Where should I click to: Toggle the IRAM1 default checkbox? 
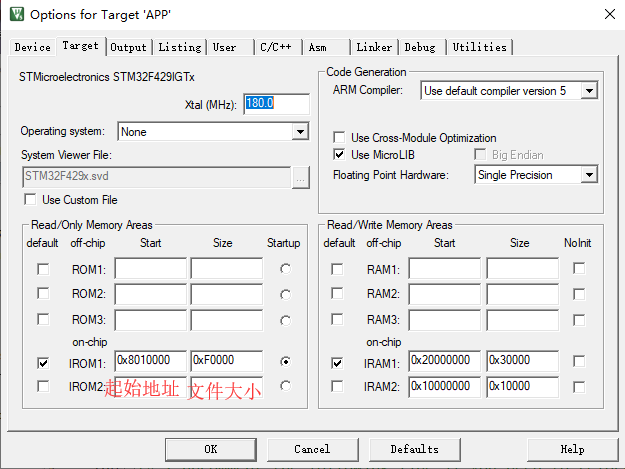(337, 363)
